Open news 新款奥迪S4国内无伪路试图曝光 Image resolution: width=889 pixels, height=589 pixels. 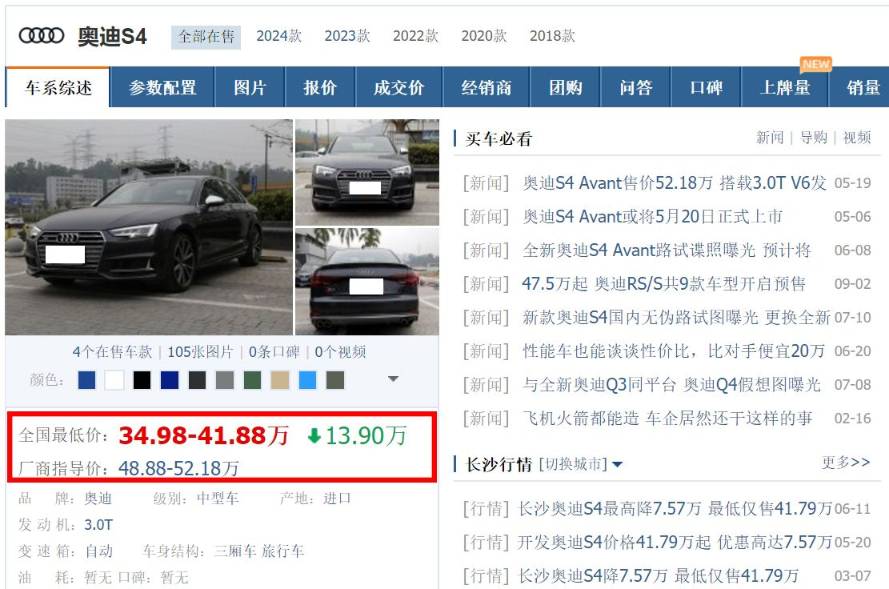click(676, 317)
